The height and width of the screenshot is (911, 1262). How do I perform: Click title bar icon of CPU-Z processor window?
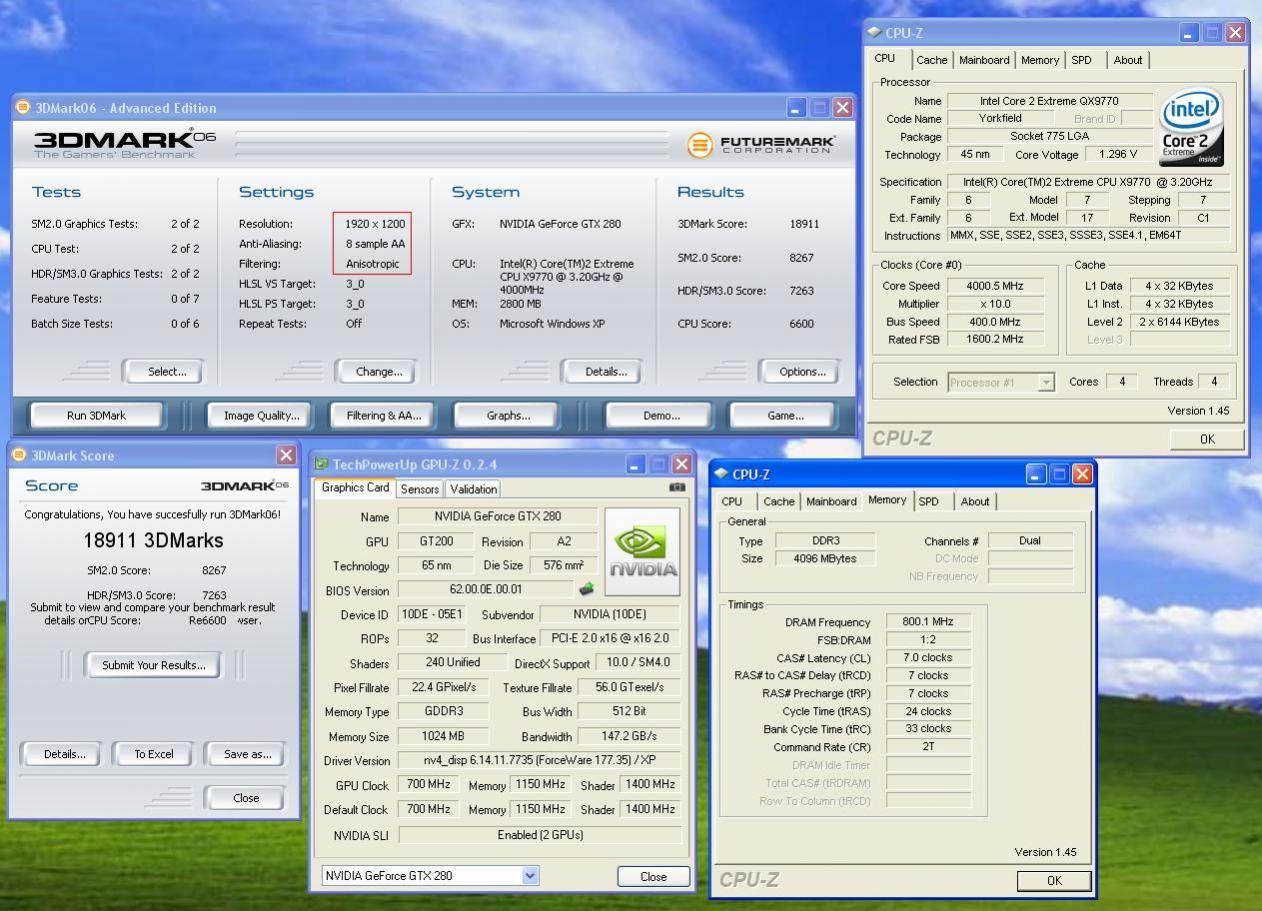point(875,33)
